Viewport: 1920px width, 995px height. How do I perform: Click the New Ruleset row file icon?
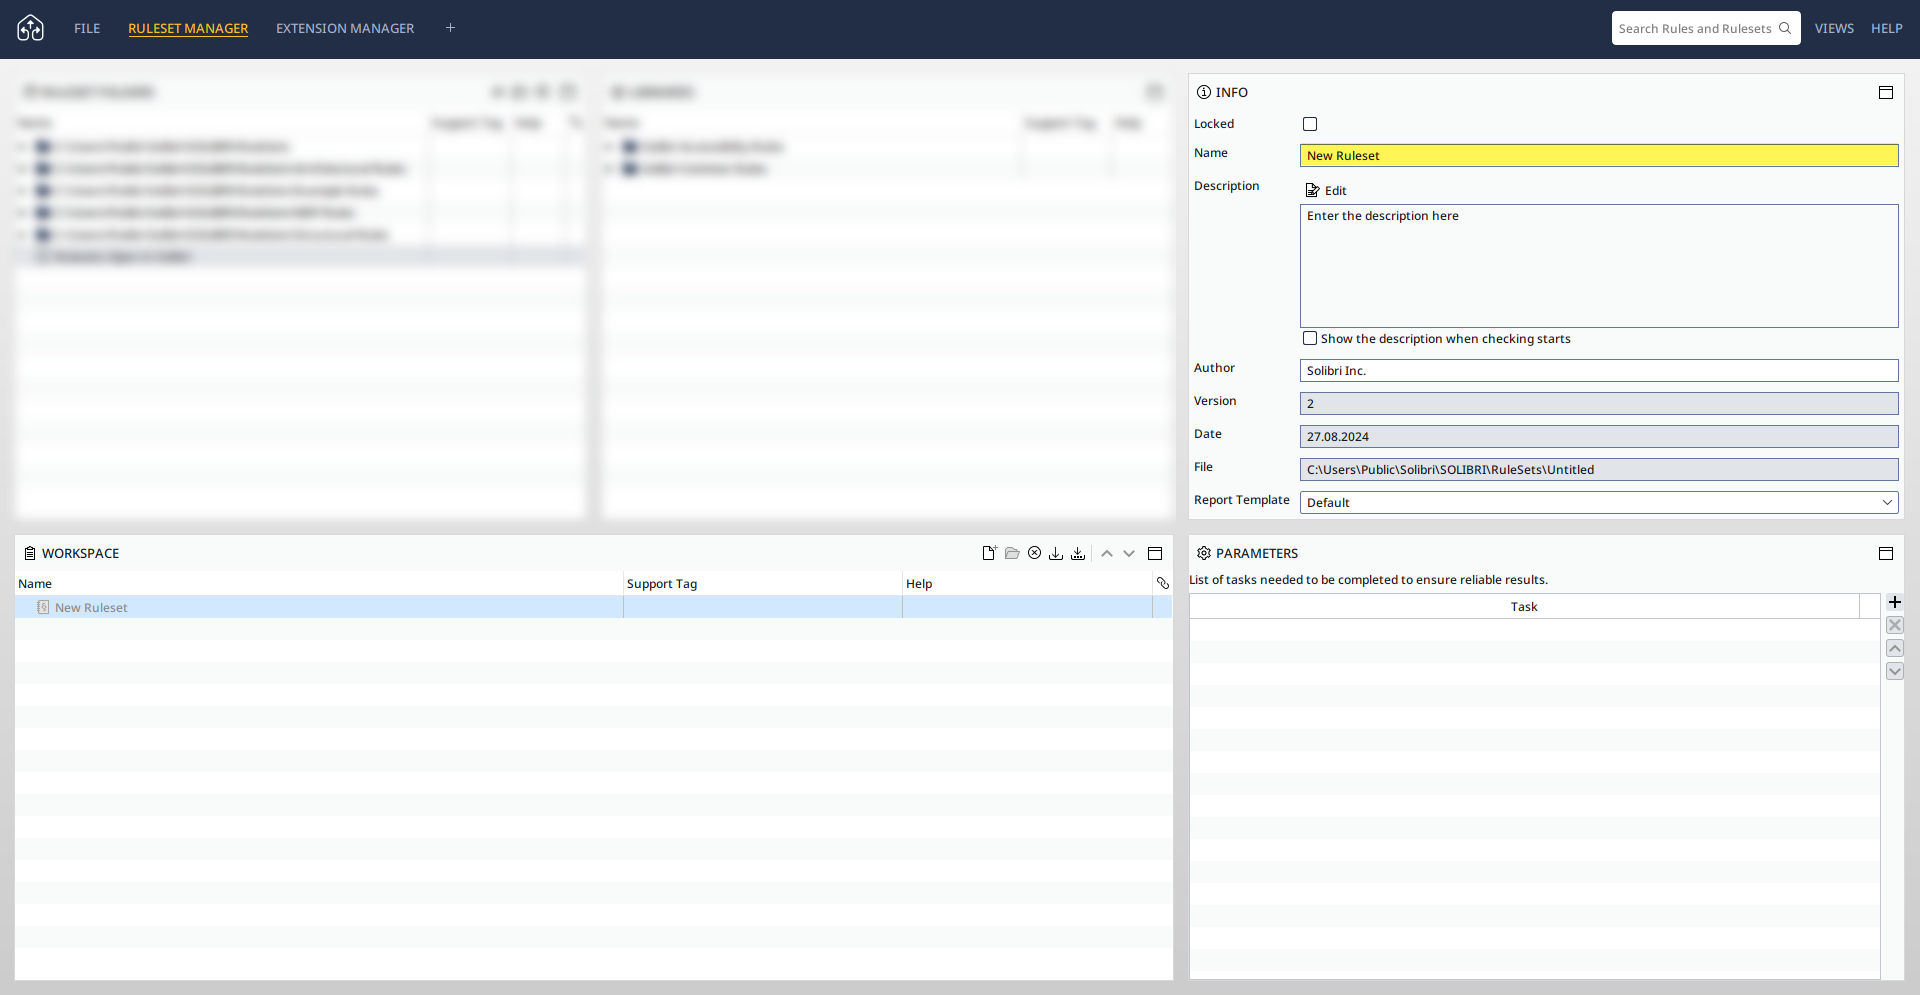pyautogui.click(x=43, y=607)
